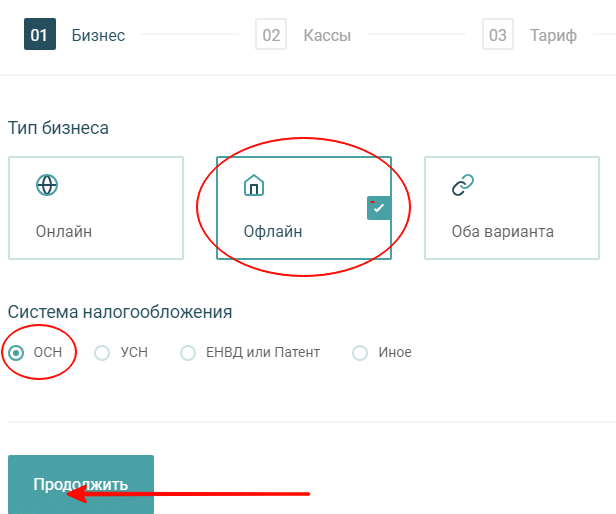Click the checkmark badge on Офлайн card
Viewport: 616px width, 514px height.
379,208
